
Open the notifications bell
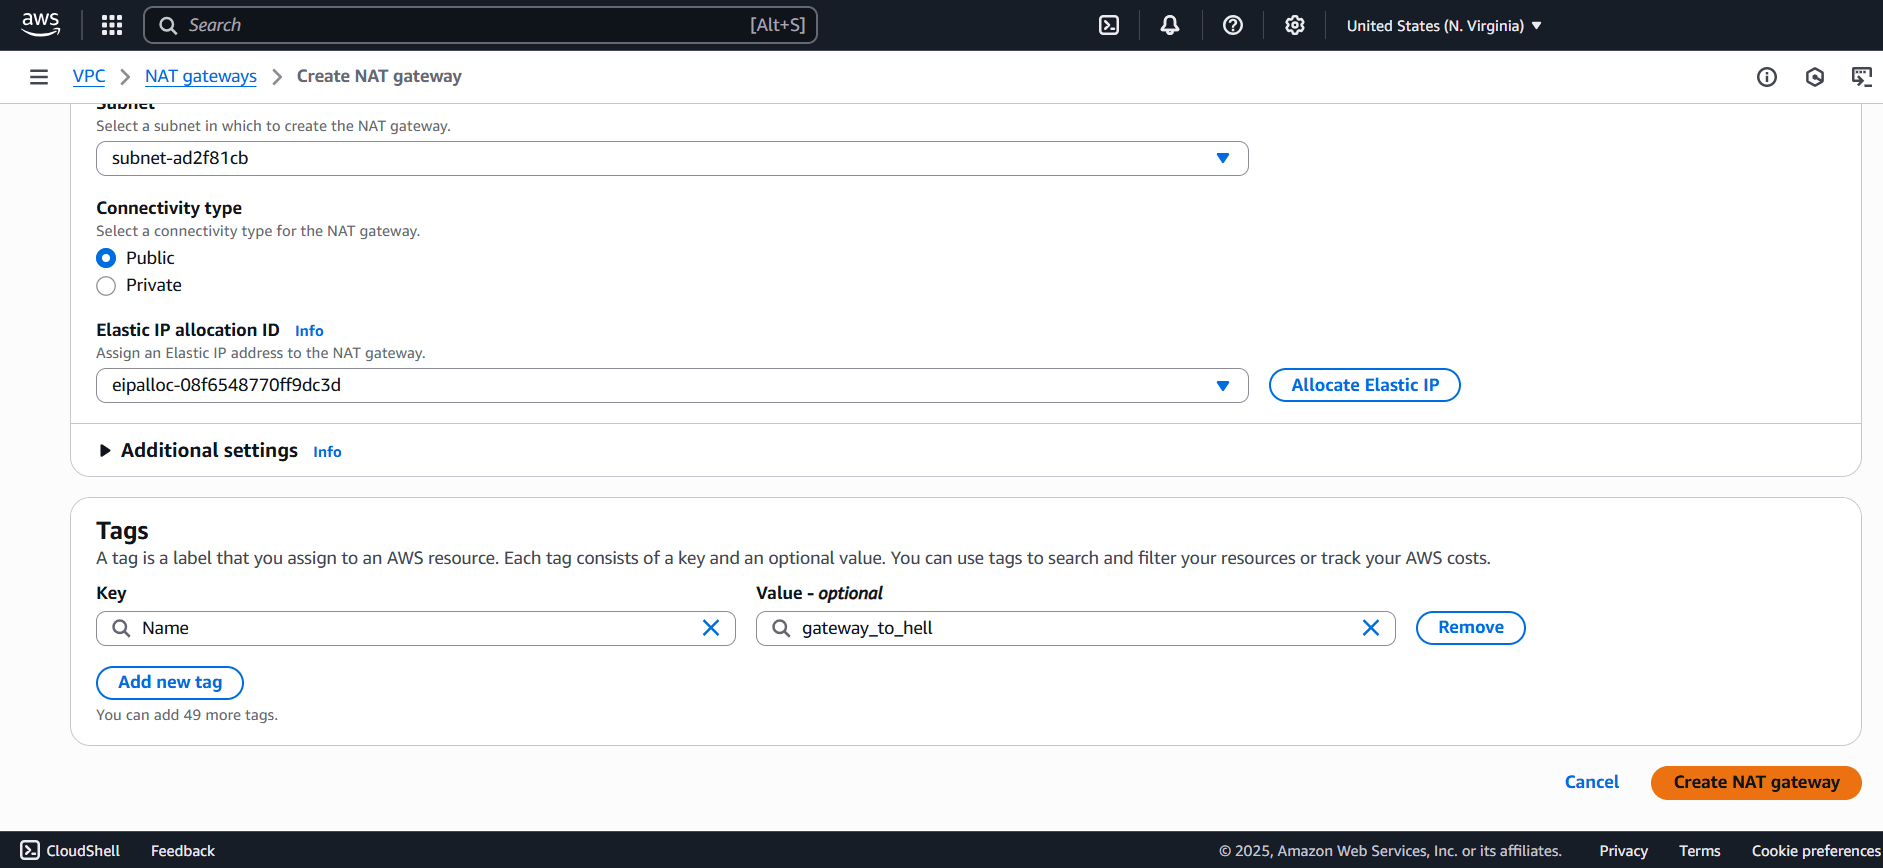[1169, 25]
